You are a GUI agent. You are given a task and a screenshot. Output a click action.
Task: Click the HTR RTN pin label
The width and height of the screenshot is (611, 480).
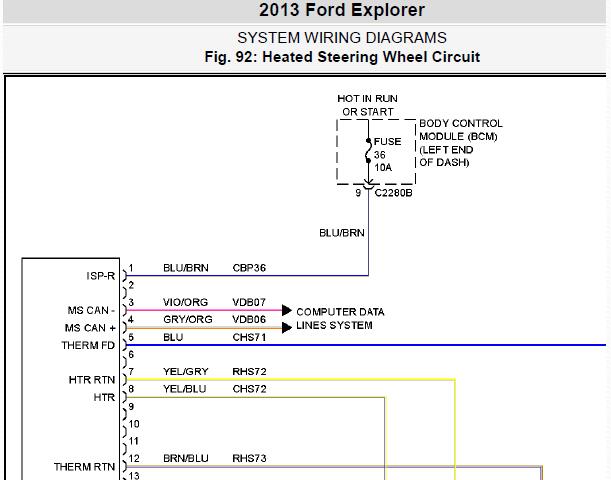pos(92,380)
